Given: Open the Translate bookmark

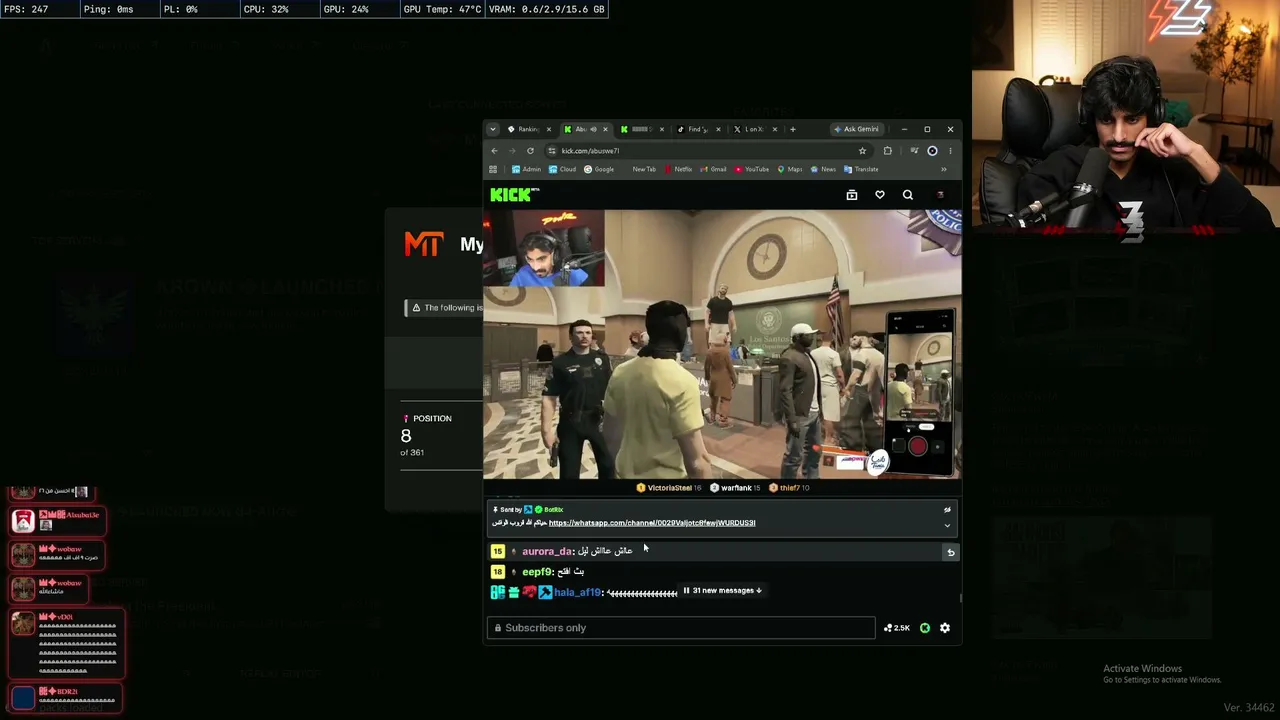Looking at the screenshot, I should (861, 170).
